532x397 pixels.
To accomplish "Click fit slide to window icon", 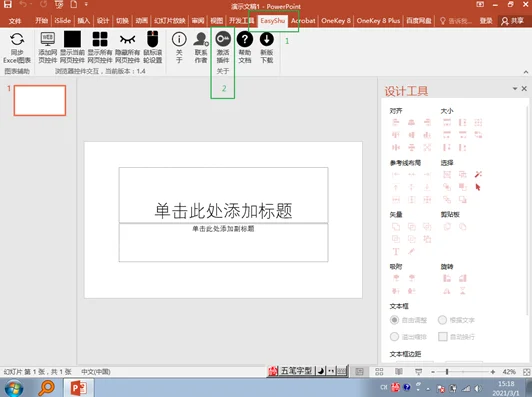I will pyautogui.click(x=526, y=372).
